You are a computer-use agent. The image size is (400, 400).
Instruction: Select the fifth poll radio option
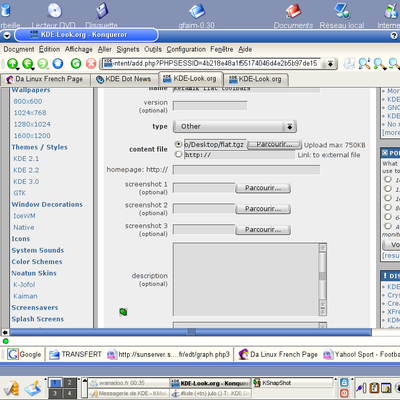click(x=388, y=217)
